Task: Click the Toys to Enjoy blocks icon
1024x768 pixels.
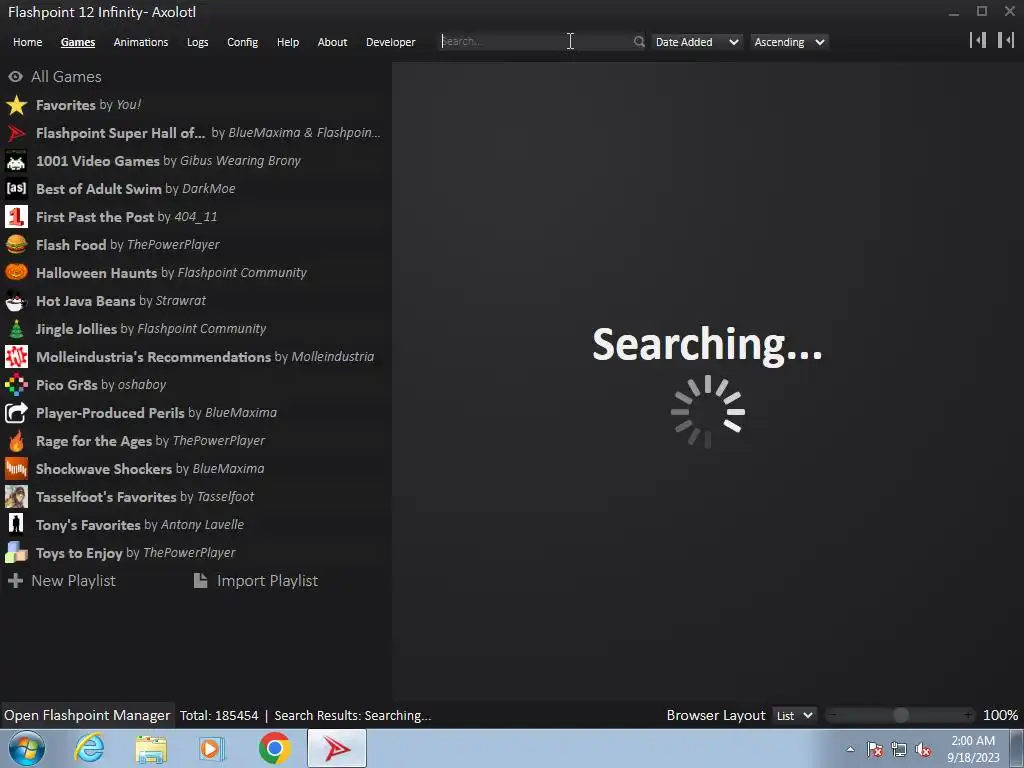Action: (x=16, y=553)
